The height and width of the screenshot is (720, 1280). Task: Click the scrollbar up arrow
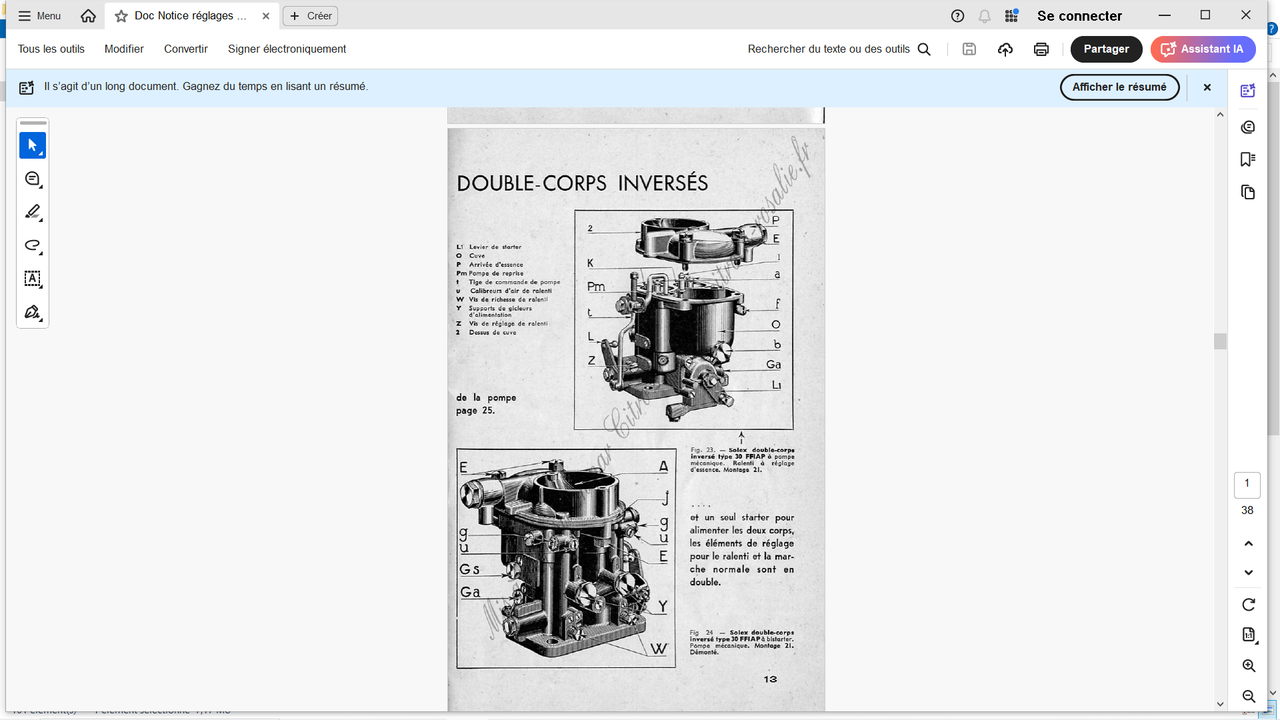coord(1220,114)
